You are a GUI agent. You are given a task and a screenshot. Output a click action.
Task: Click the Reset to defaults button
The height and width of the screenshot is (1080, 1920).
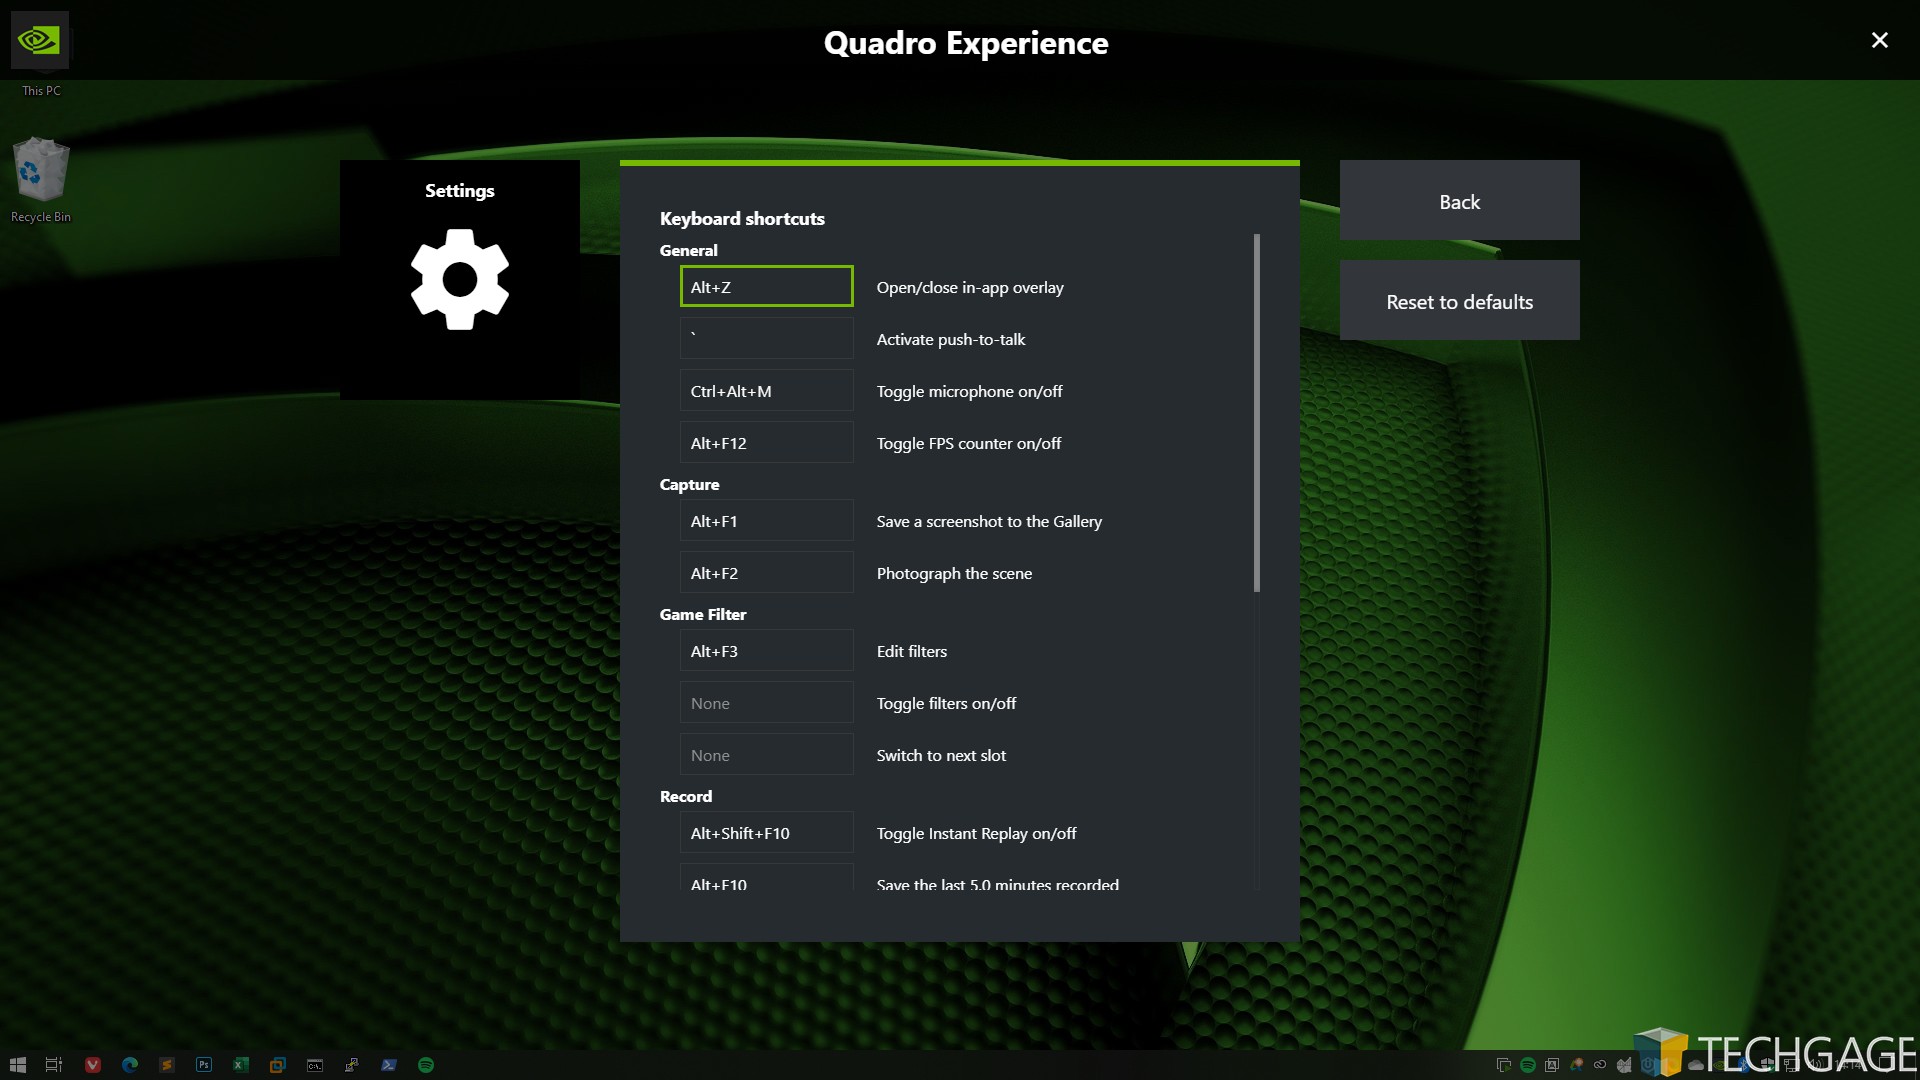tap(1460, 301)
